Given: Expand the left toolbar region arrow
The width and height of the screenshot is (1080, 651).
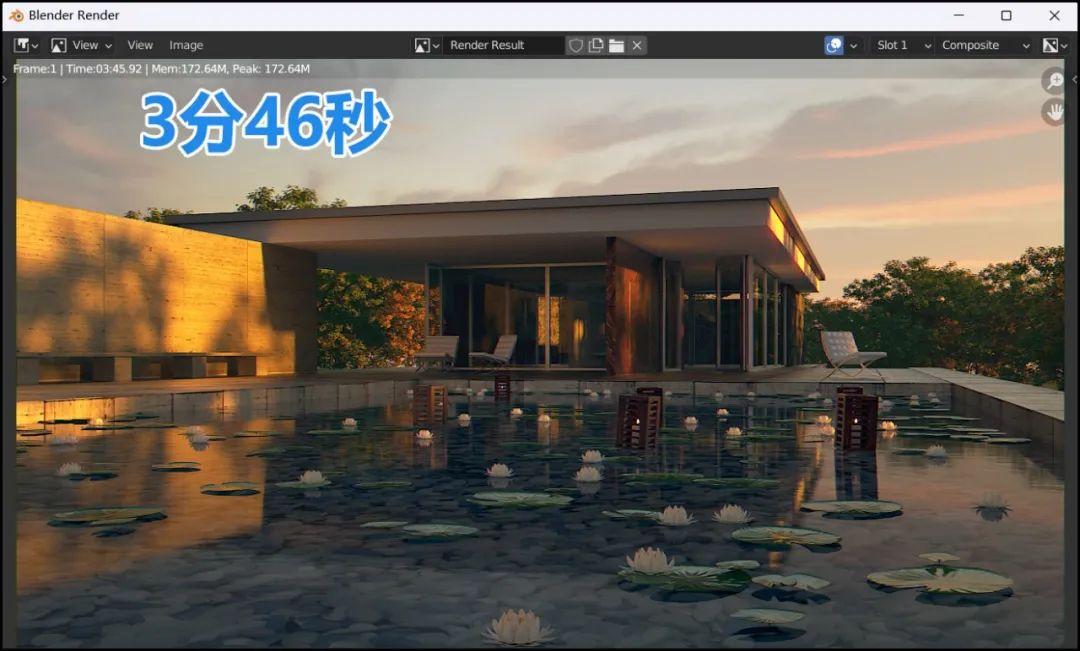Looking at the screenshot, I should click(x=5, y=80).
